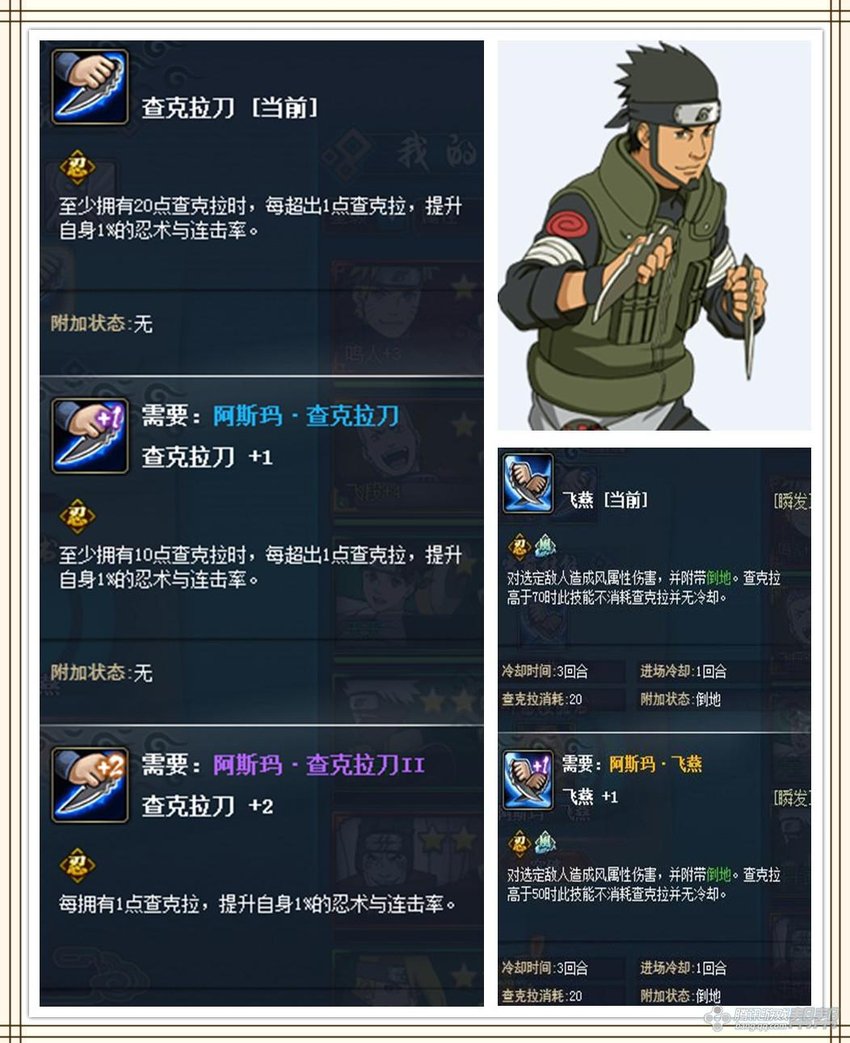Open the yellow 阿斯玛·飞燕 requirement link
850x1043 pixels.
point(656,764)
